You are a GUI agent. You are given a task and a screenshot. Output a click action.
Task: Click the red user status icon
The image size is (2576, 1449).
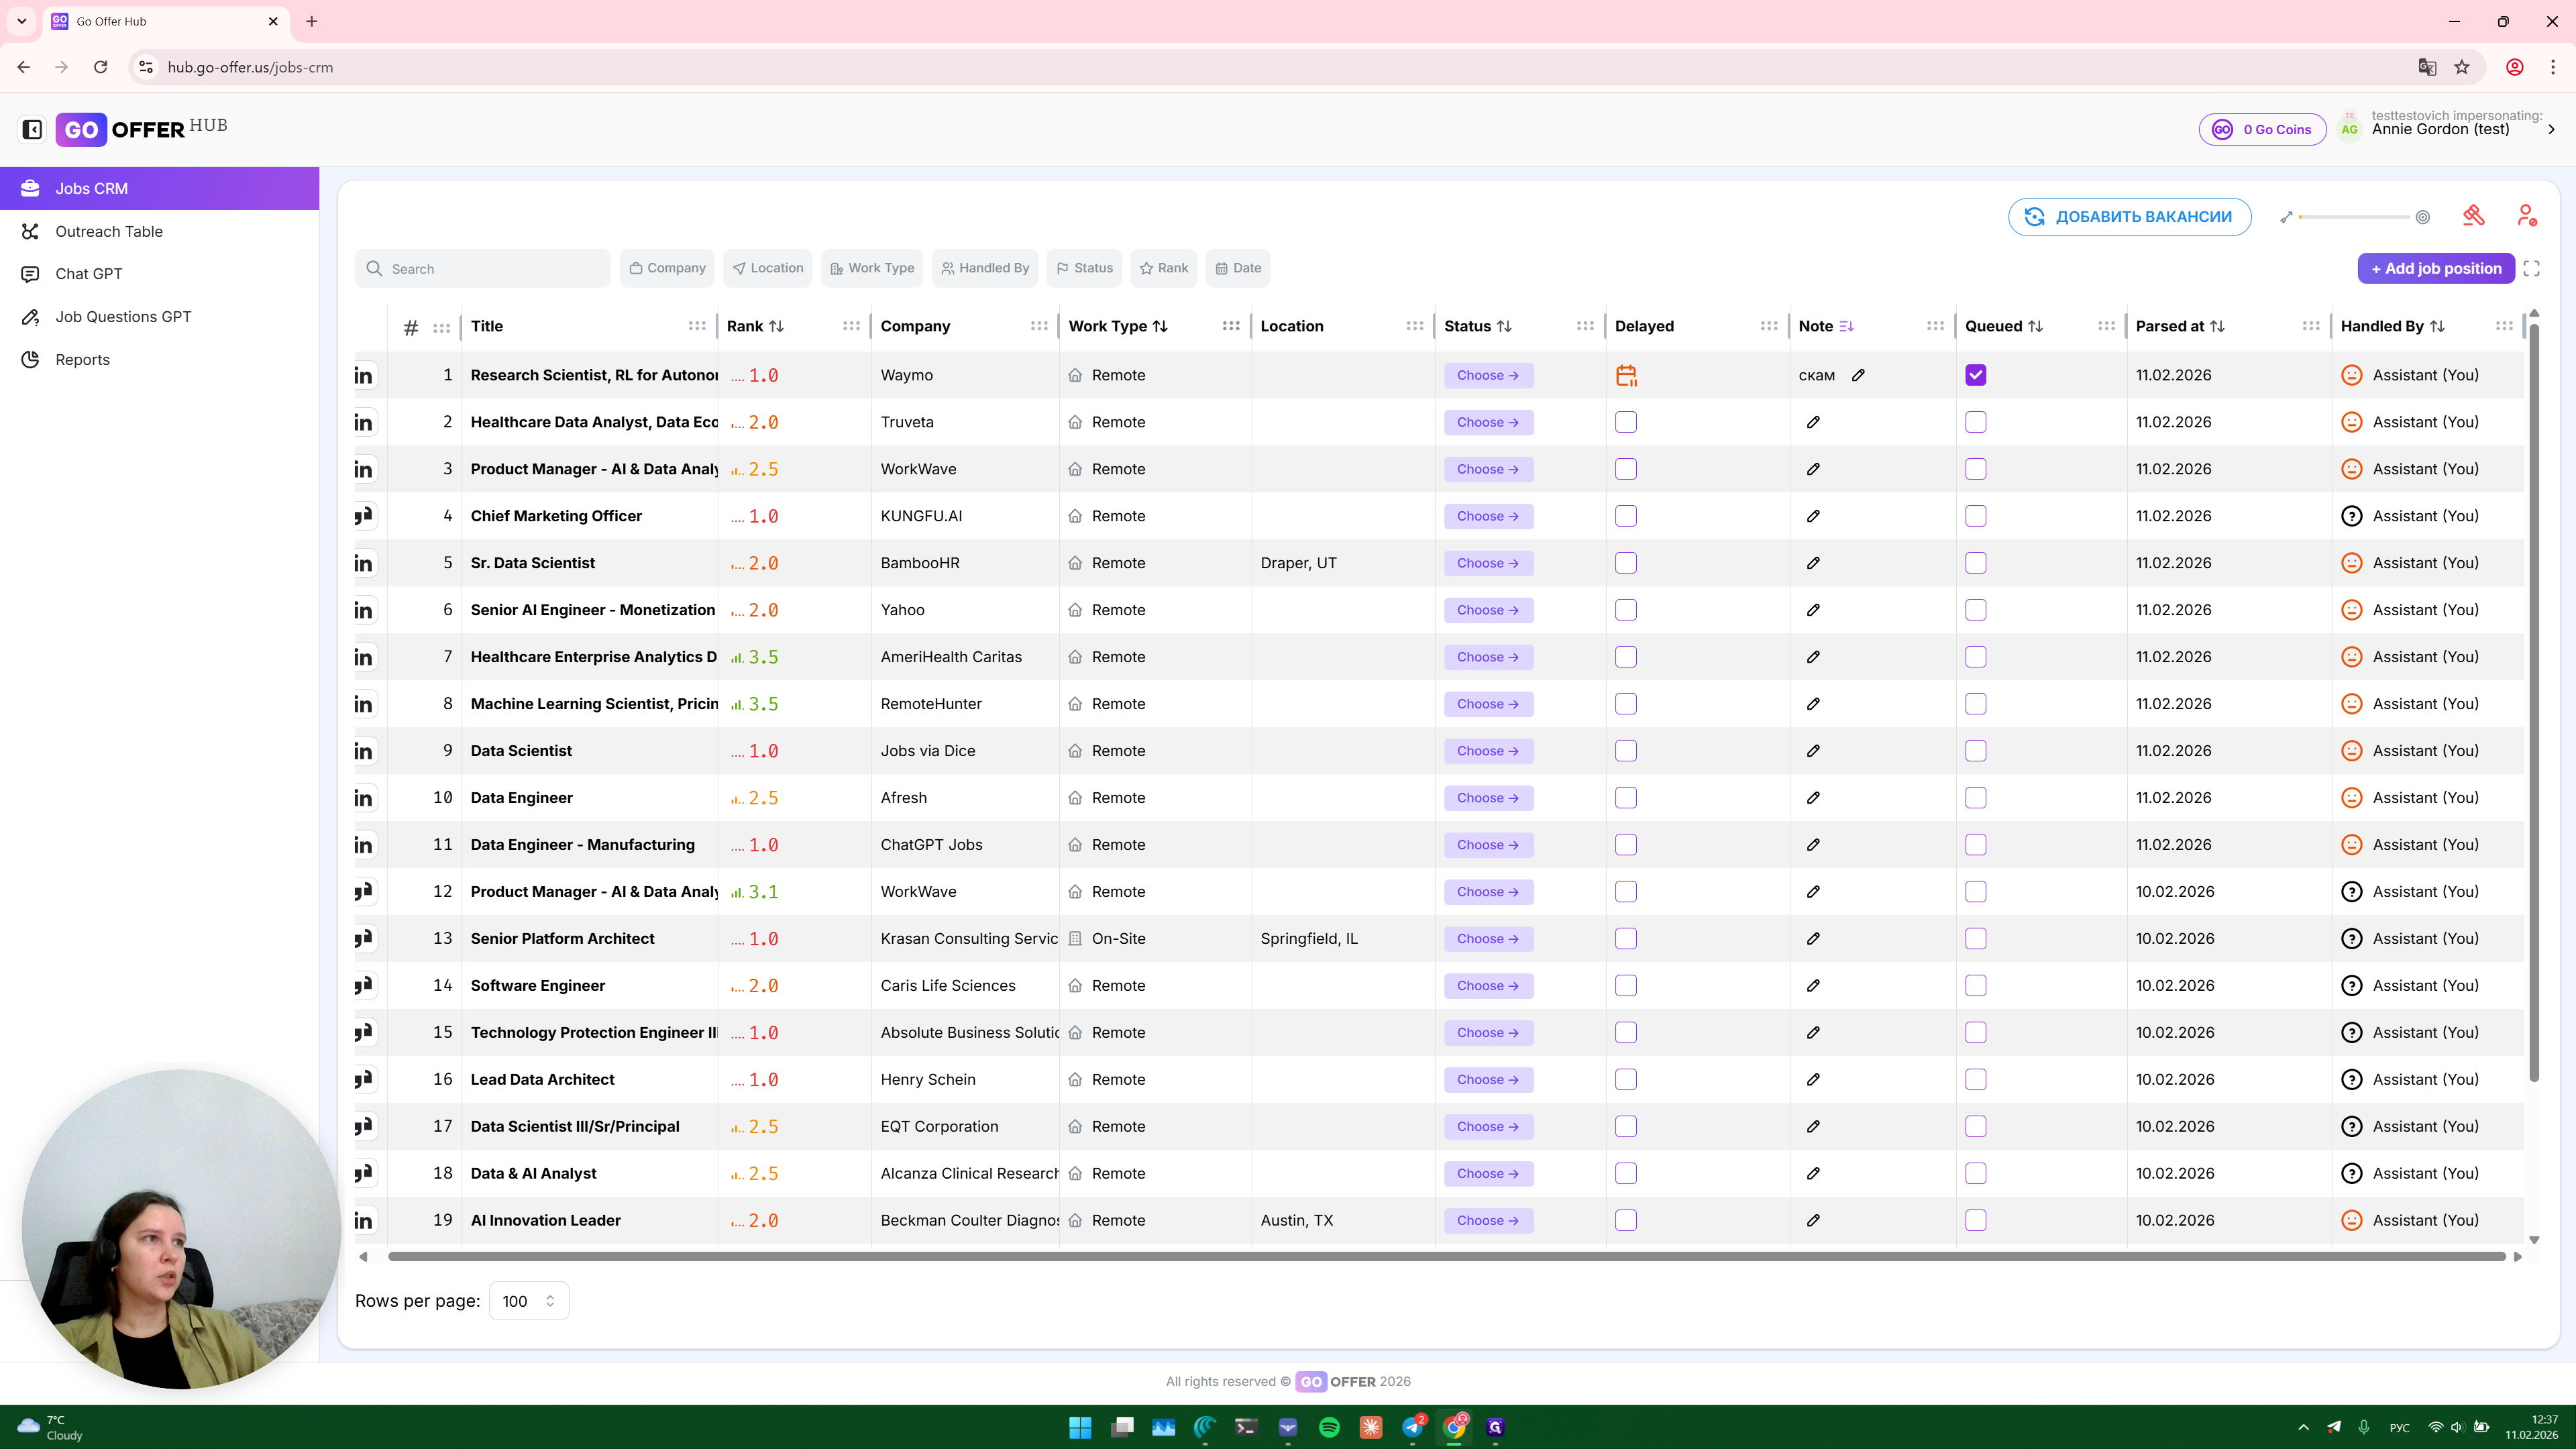(2526, 216)
